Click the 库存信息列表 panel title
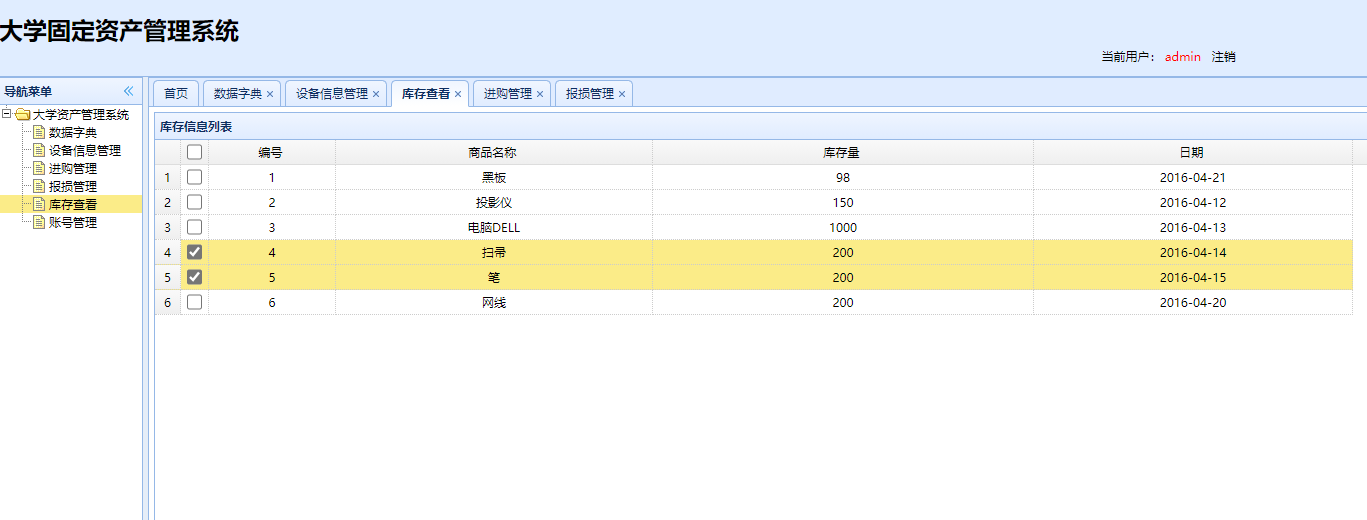Image resolution: width=1367 pixels, height=520 pixels. pyautogui.click(x=196, y=127)
